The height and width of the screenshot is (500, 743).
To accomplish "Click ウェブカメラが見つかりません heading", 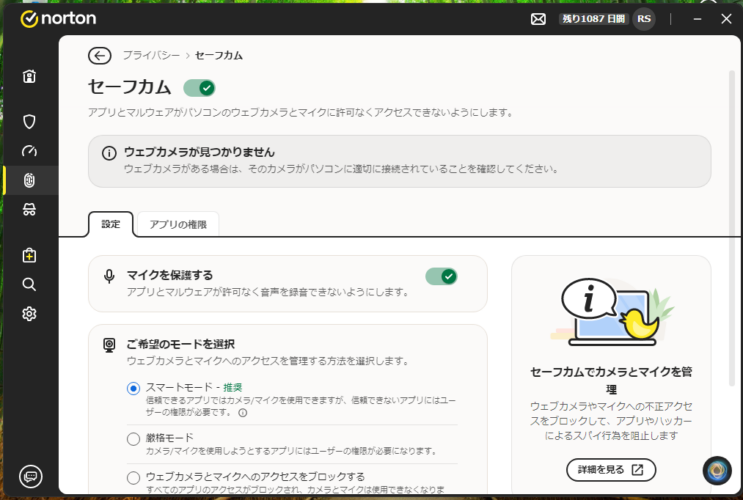I will click(x=199, y=152).
